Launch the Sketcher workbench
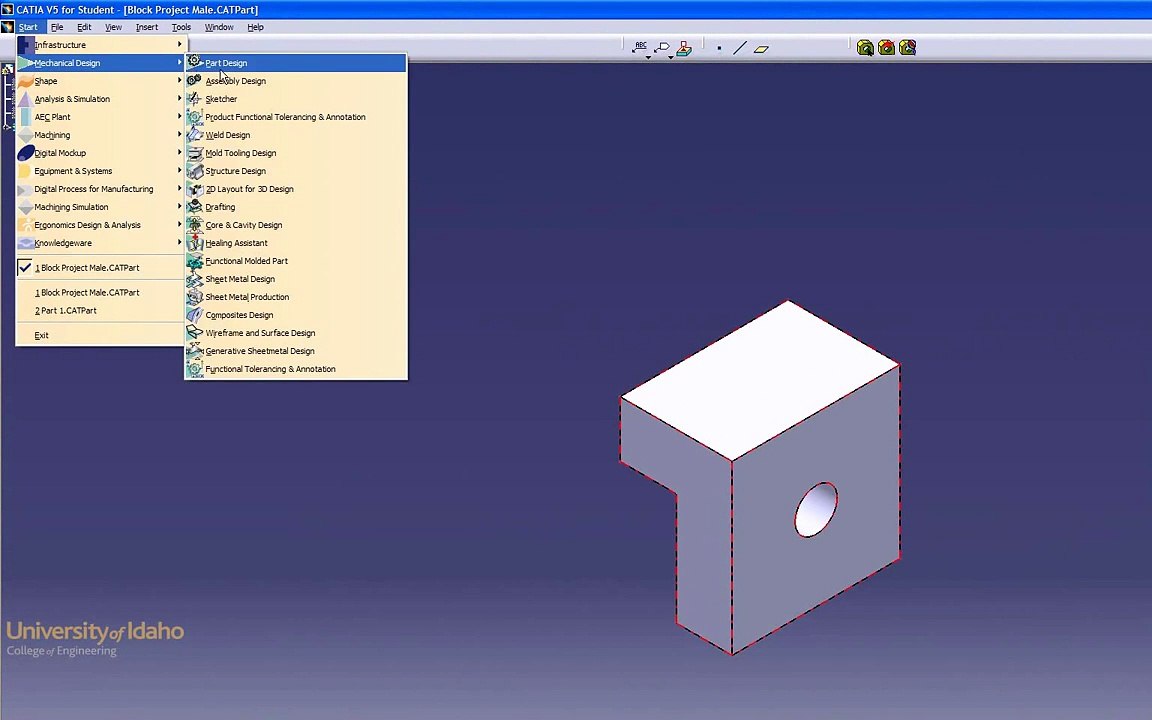1152x720 pixels. coord(295,98)
